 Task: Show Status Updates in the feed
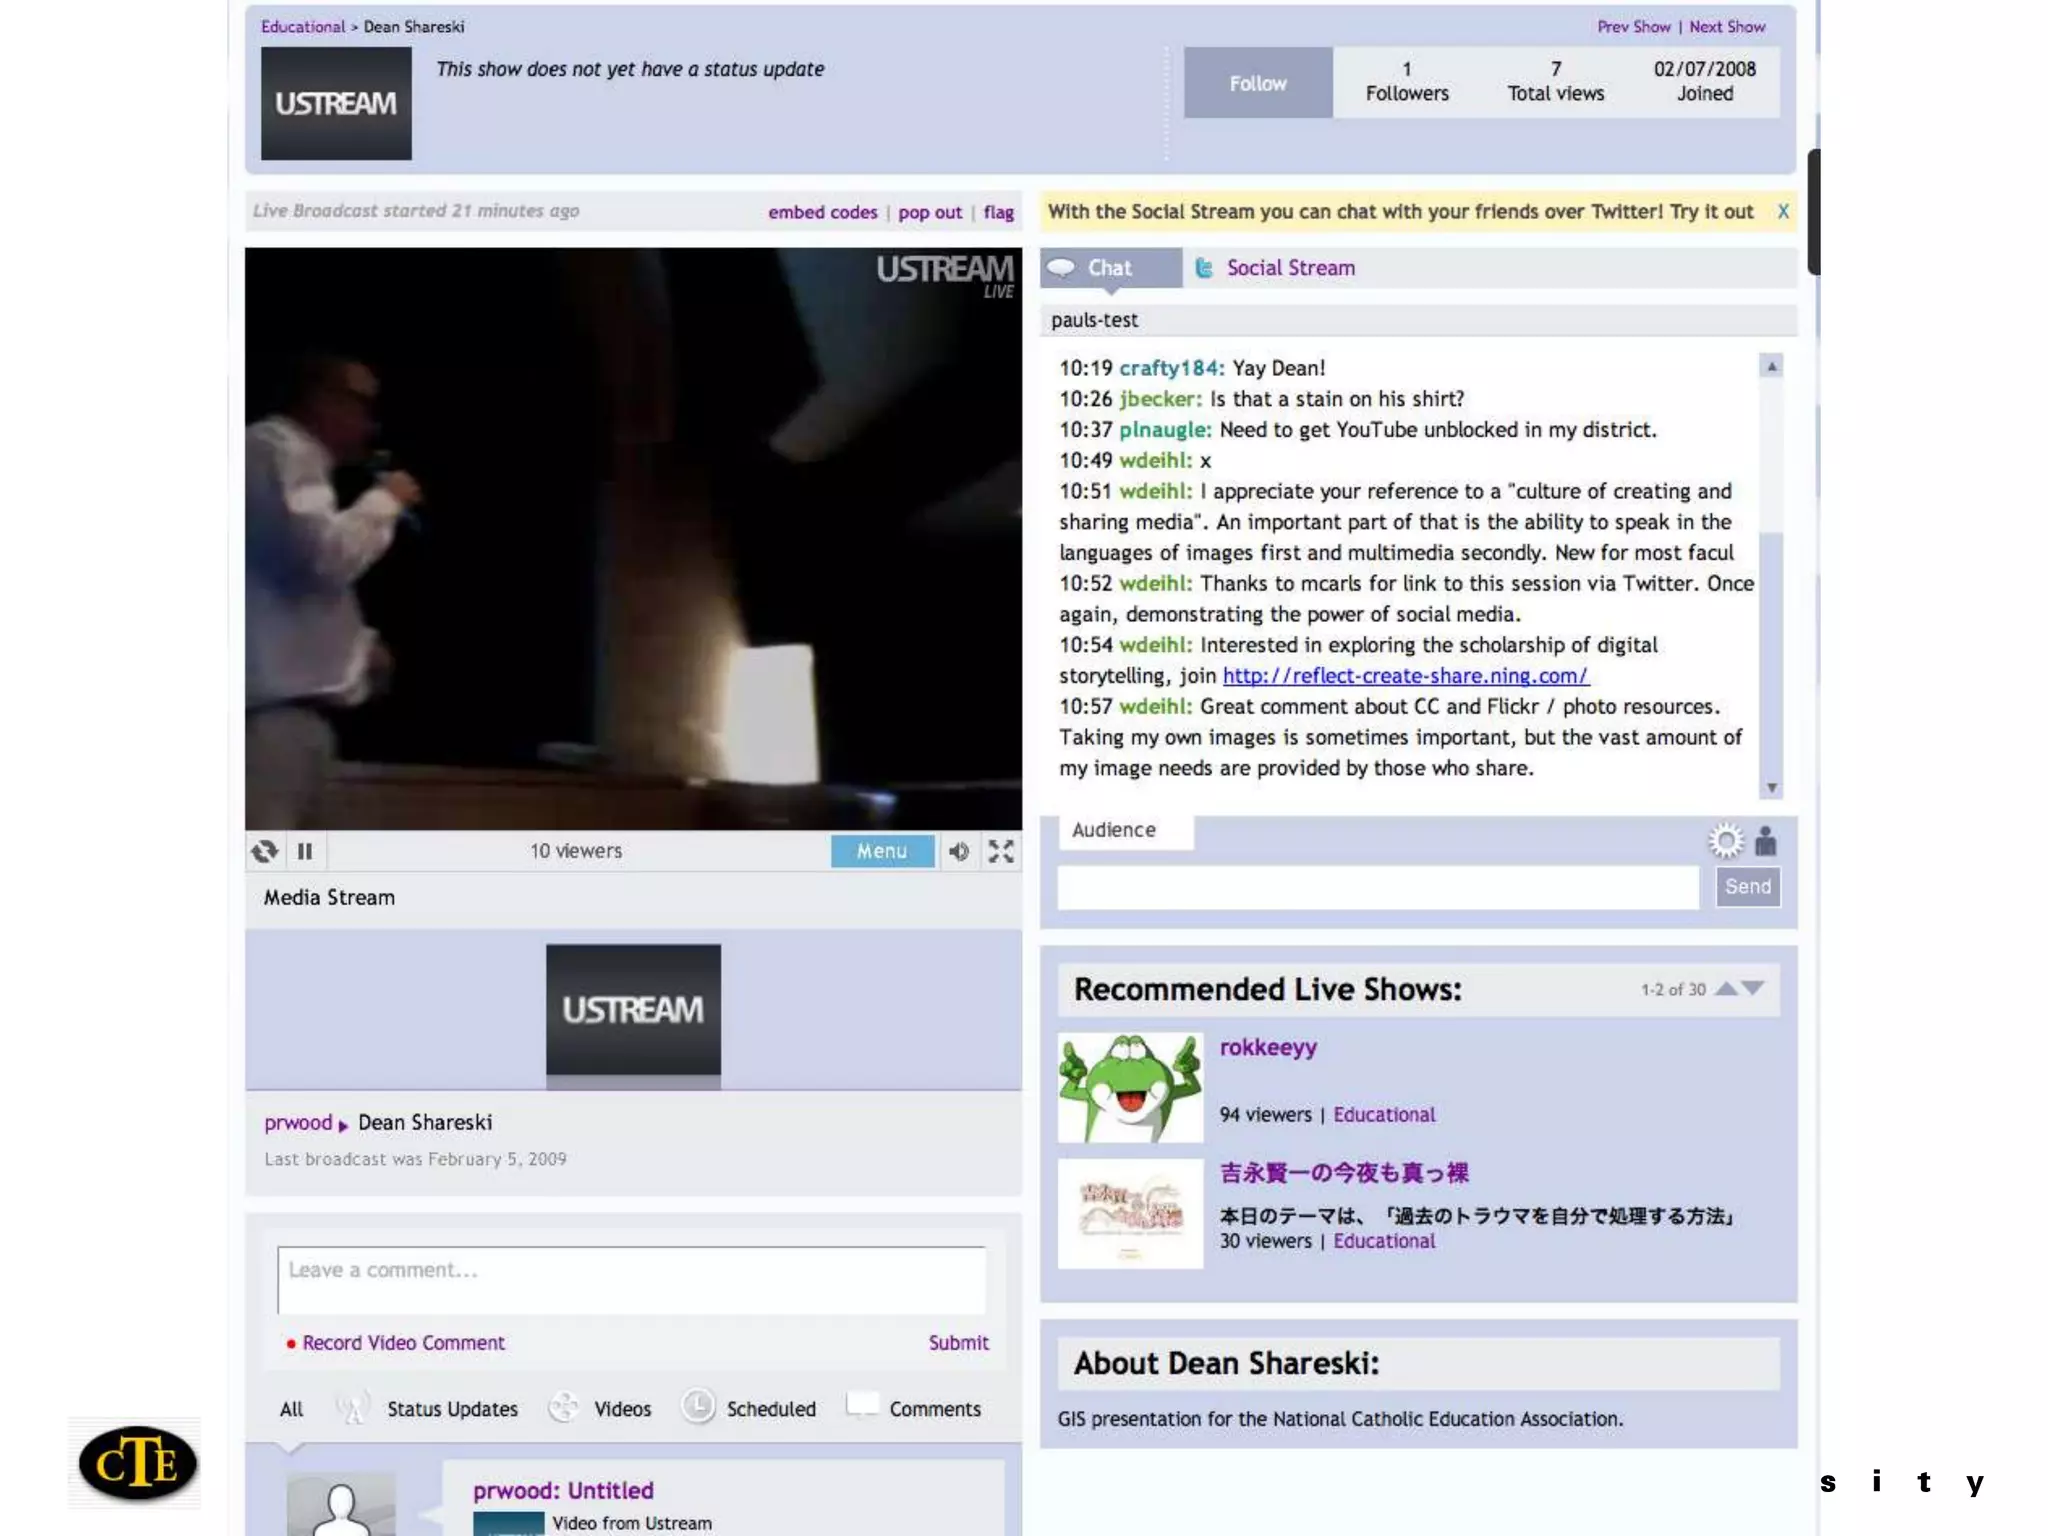452,1409
